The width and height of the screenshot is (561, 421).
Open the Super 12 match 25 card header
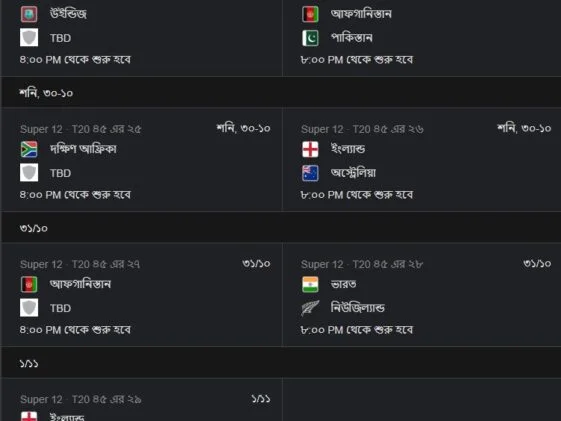click(x=81, y=129)
